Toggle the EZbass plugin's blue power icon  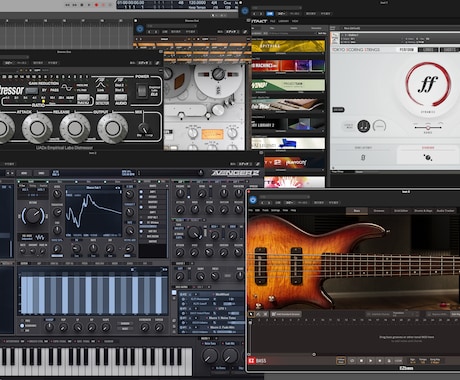click(253, 200)
